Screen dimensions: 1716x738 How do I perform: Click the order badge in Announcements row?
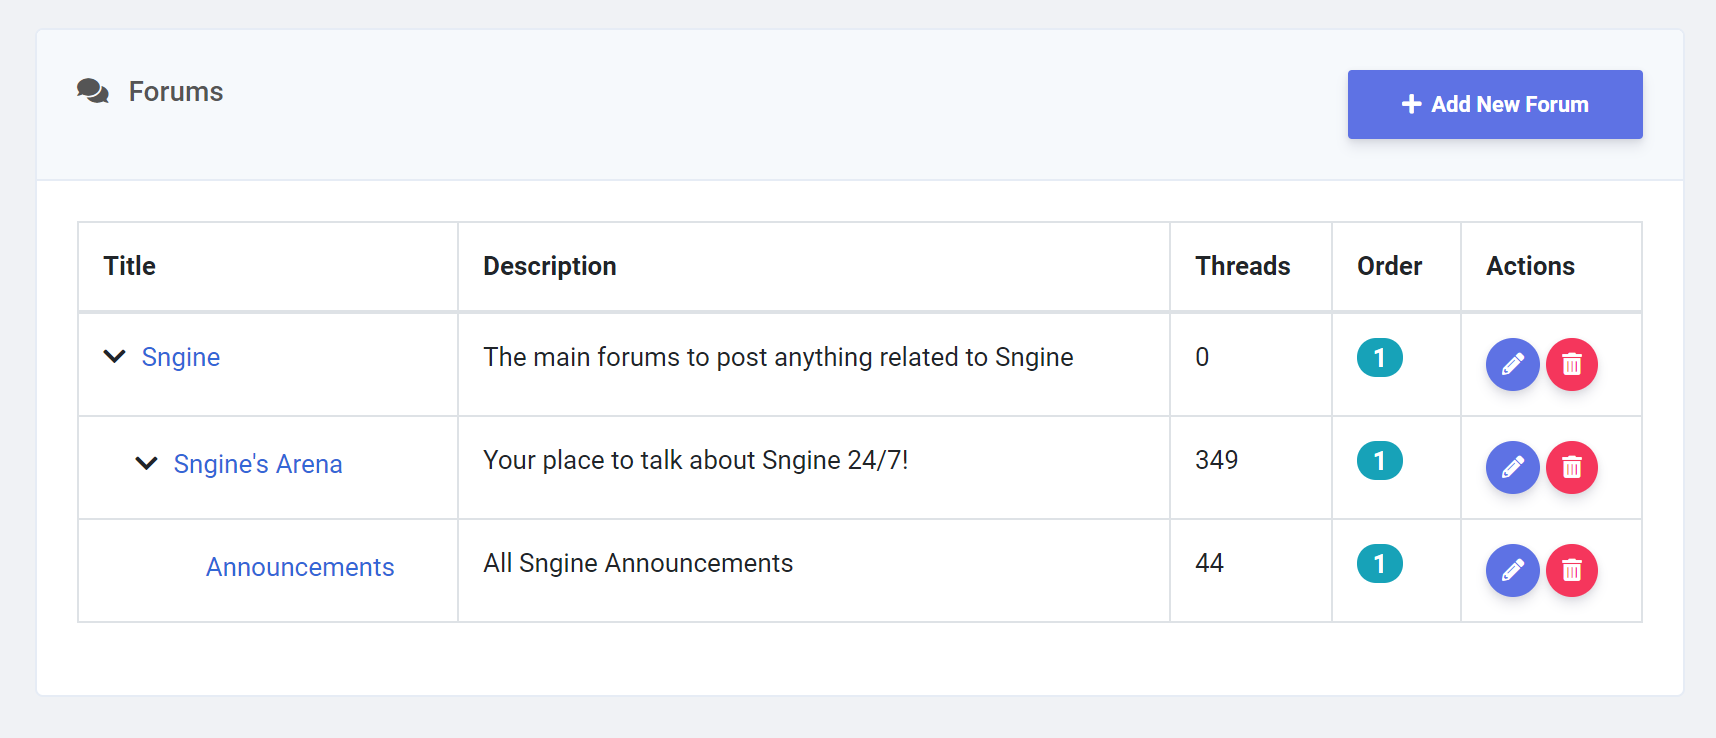(x=1379, y=563)
